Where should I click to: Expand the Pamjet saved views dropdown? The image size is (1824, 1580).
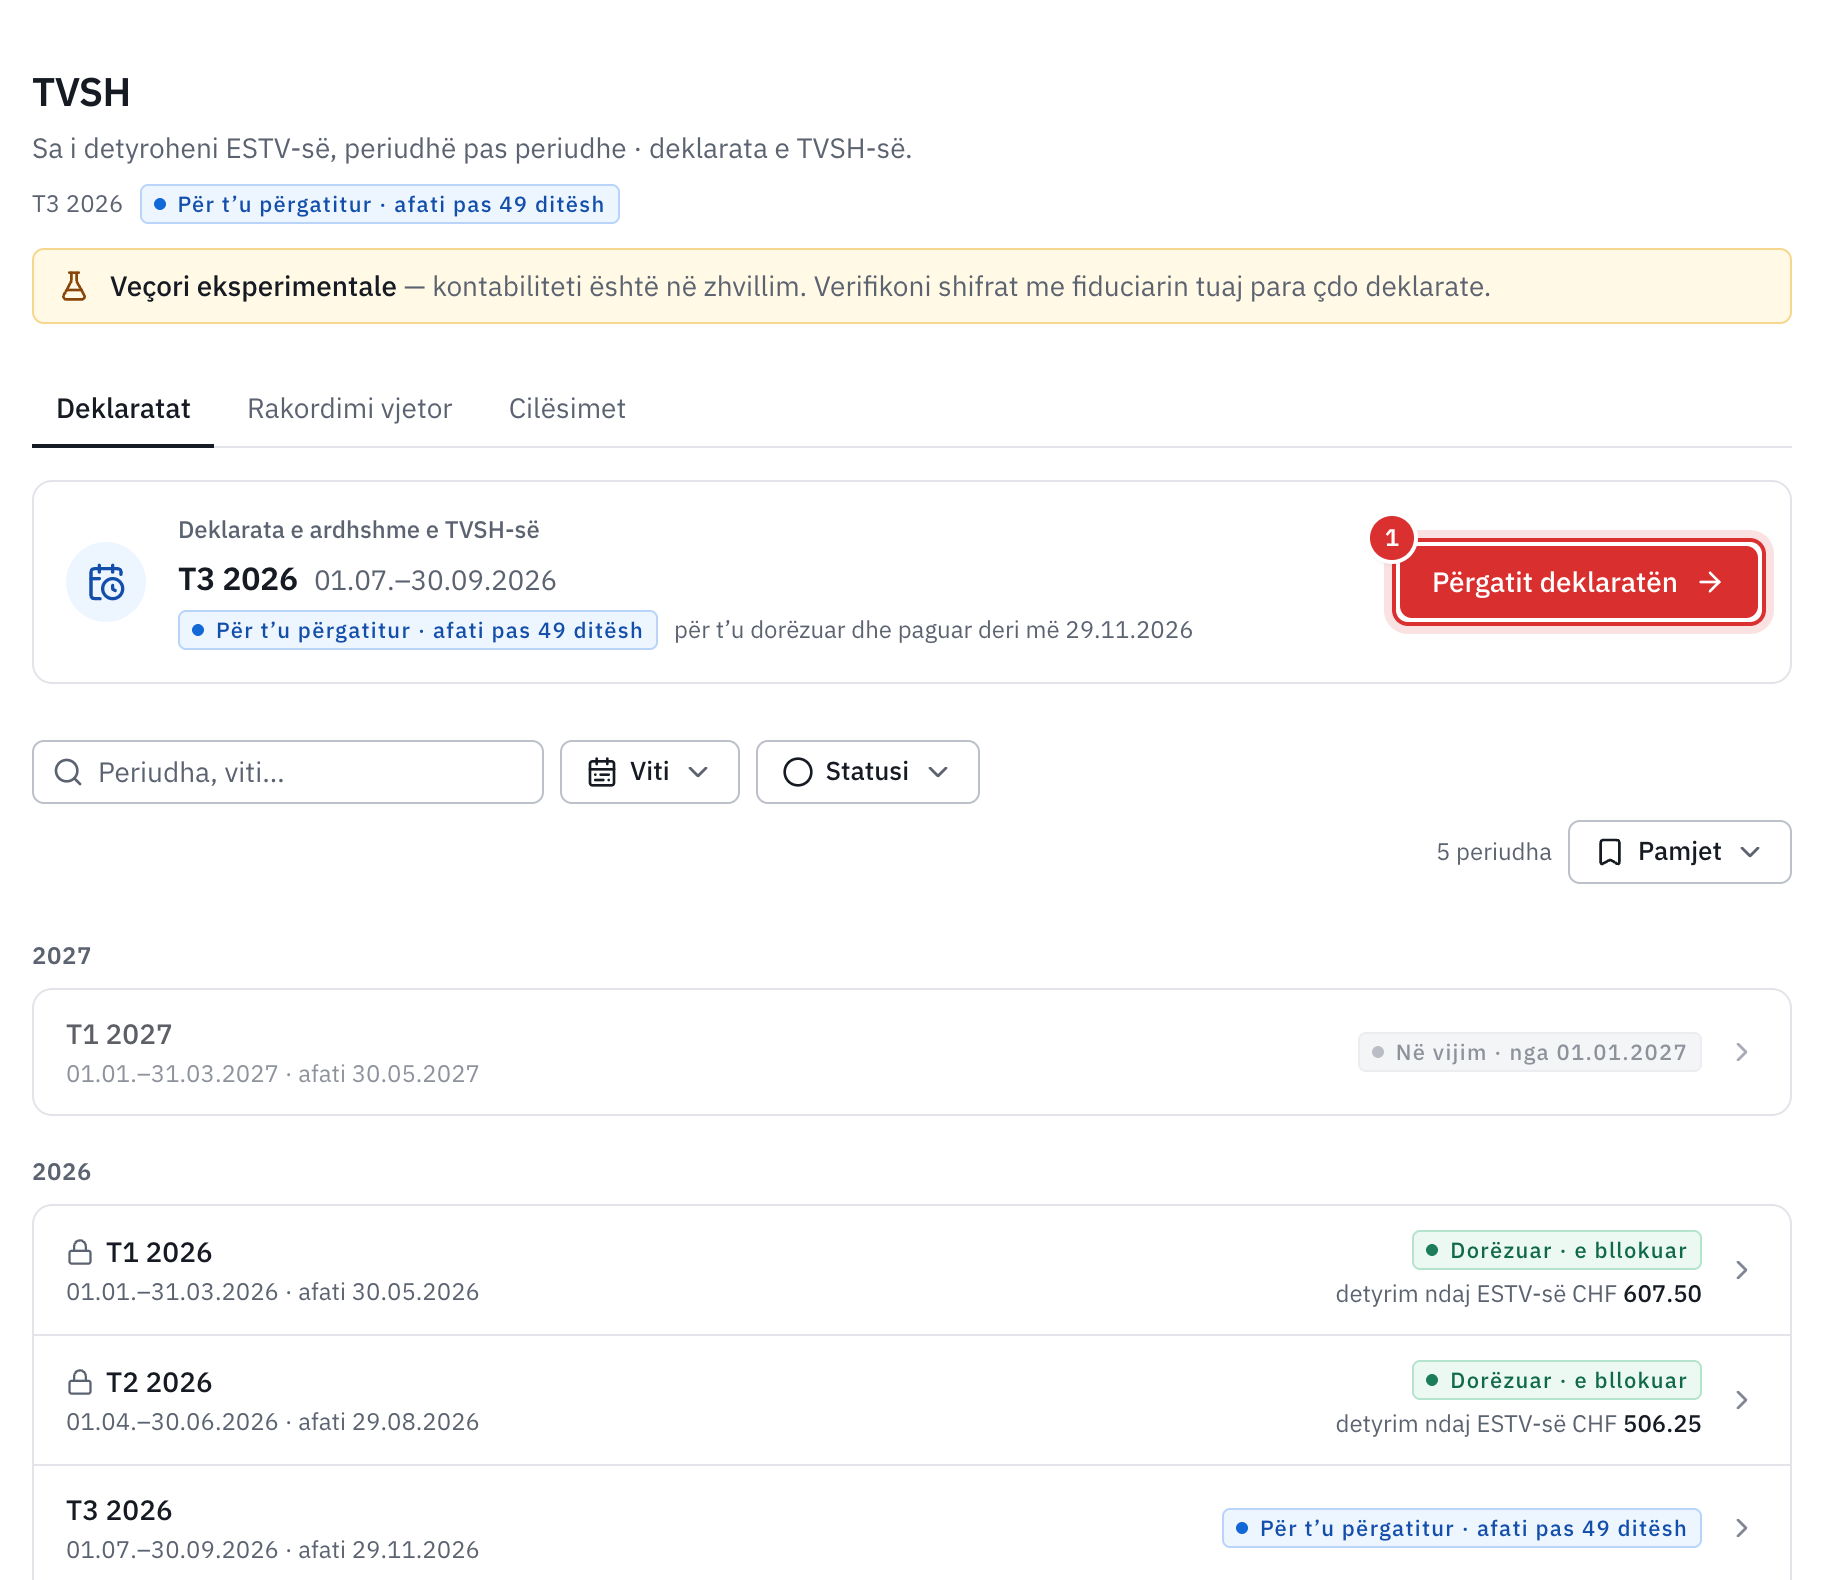point(1680,852)
